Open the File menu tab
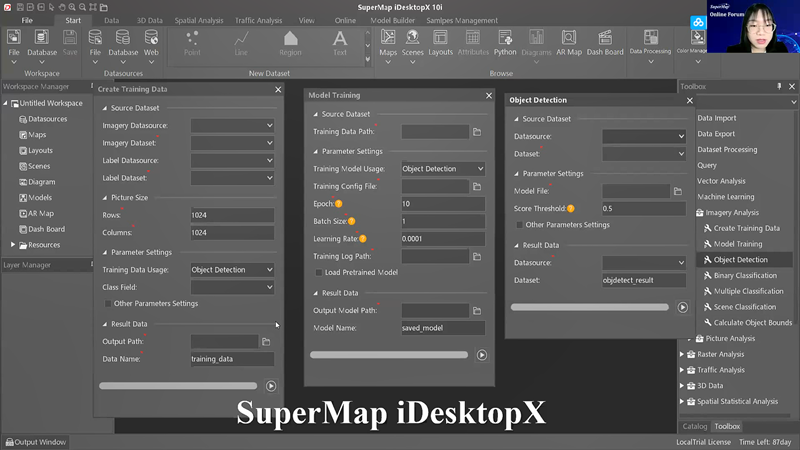This screenshot has height=450, width=800. [27, 20]
